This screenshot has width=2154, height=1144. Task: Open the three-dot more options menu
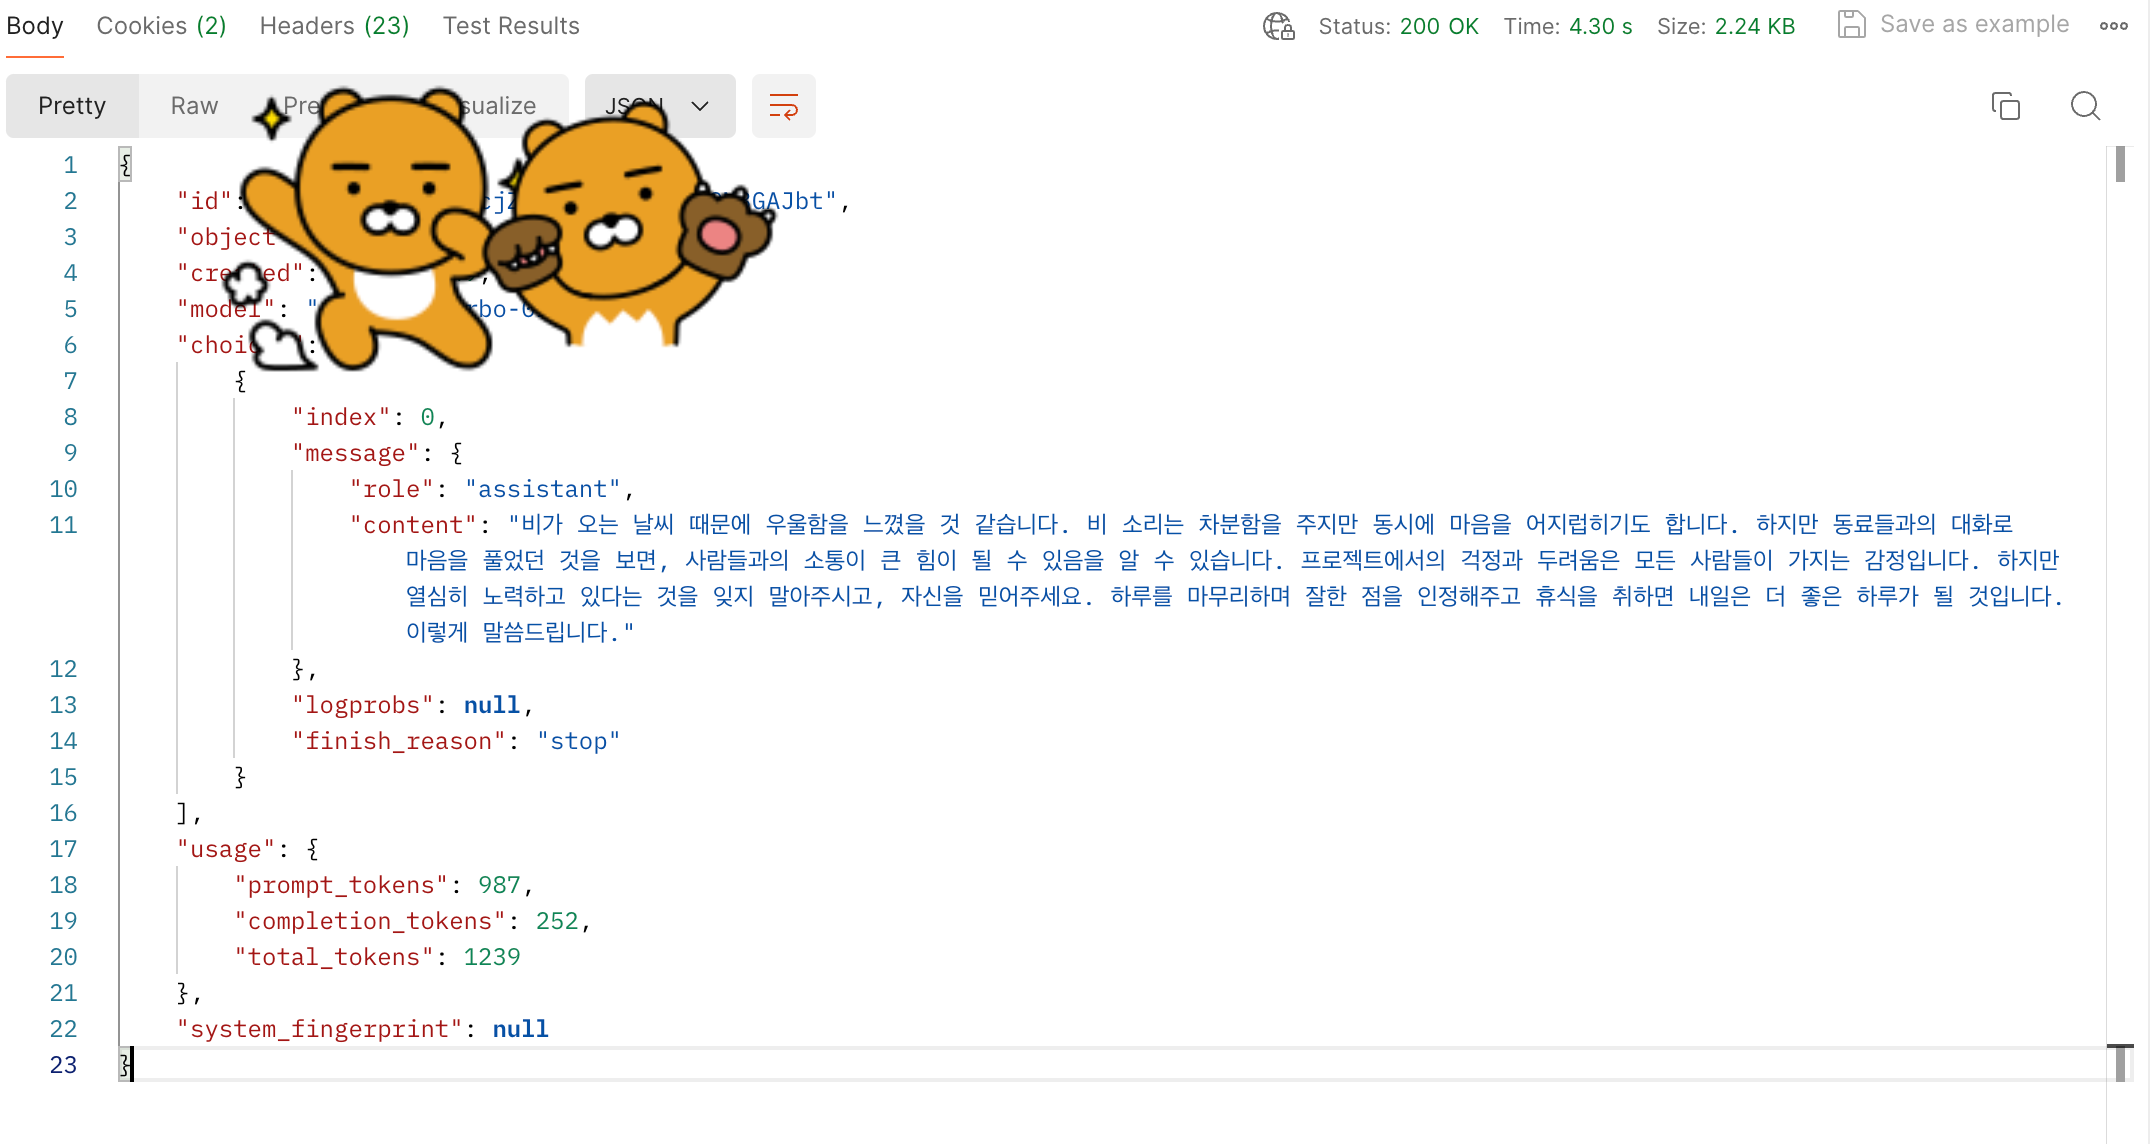pos(2113,26)
